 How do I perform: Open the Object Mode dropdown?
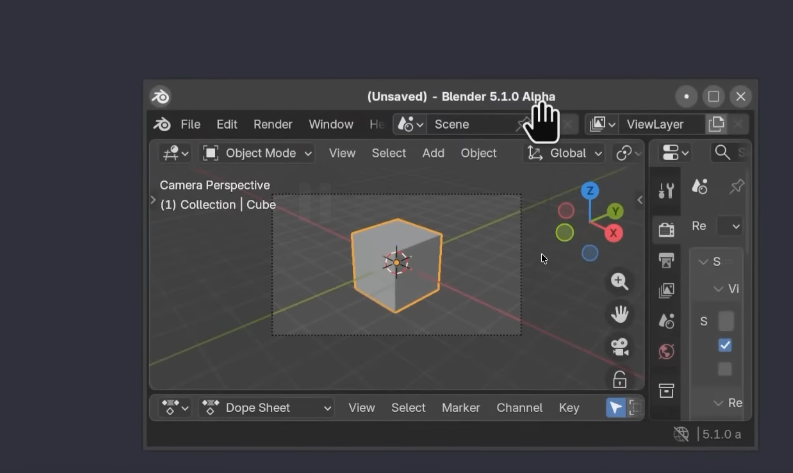click(x=257, y=153)
